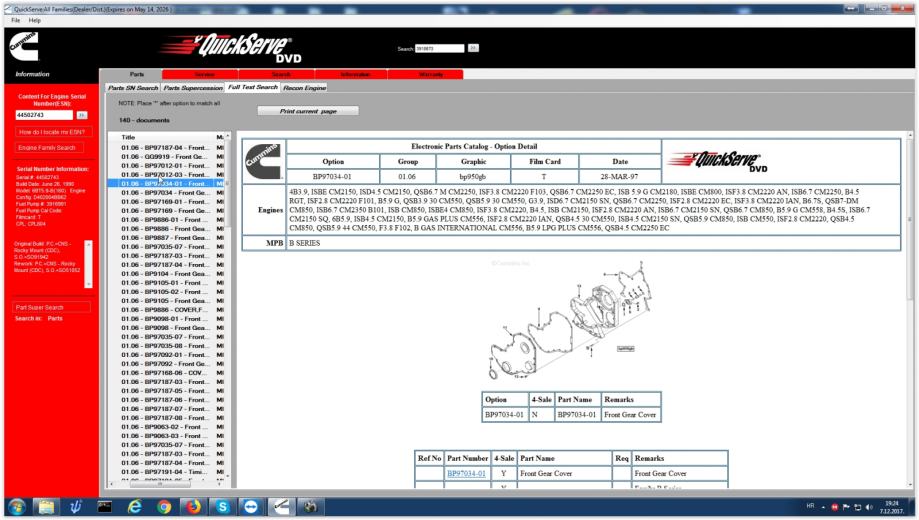Launch Internet Explorer from the taskbar
This screenshot has height=520, width=919.
click(134, 507)
